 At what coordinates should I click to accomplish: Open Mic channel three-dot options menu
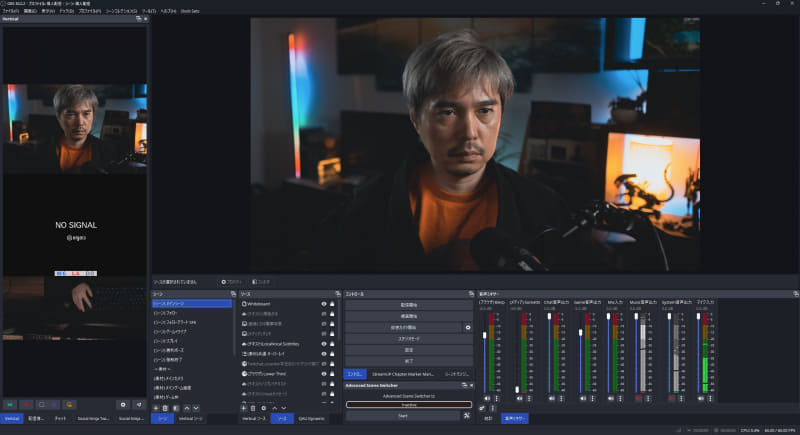620,398
